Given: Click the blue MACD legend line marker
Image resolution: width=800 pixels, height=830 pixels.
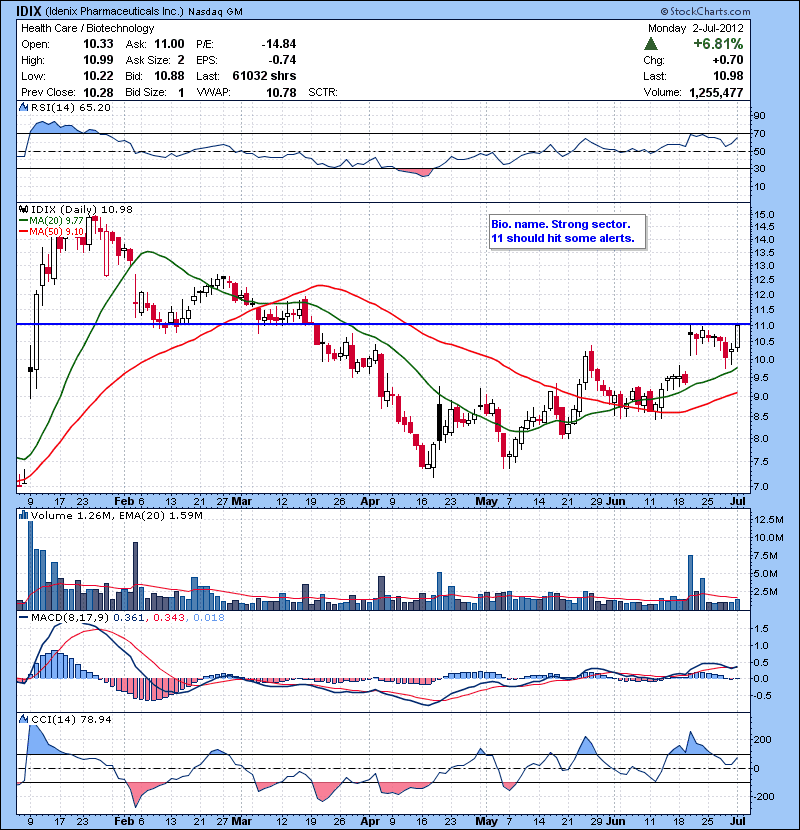Looking at the screenshot, I should click(x=23, y=617).
